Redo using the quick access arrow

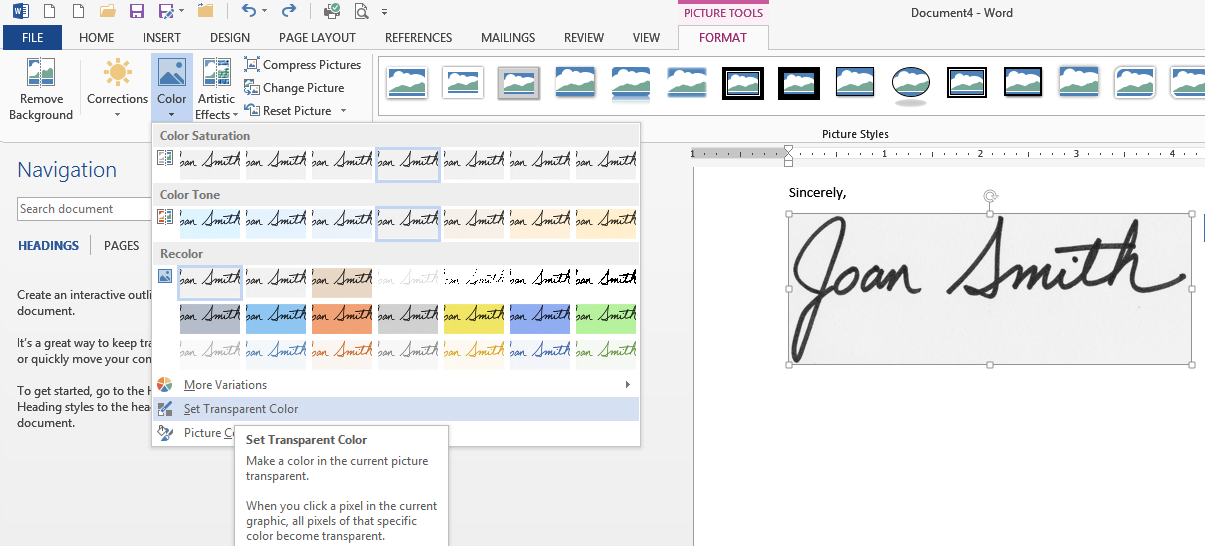point(289,12)
